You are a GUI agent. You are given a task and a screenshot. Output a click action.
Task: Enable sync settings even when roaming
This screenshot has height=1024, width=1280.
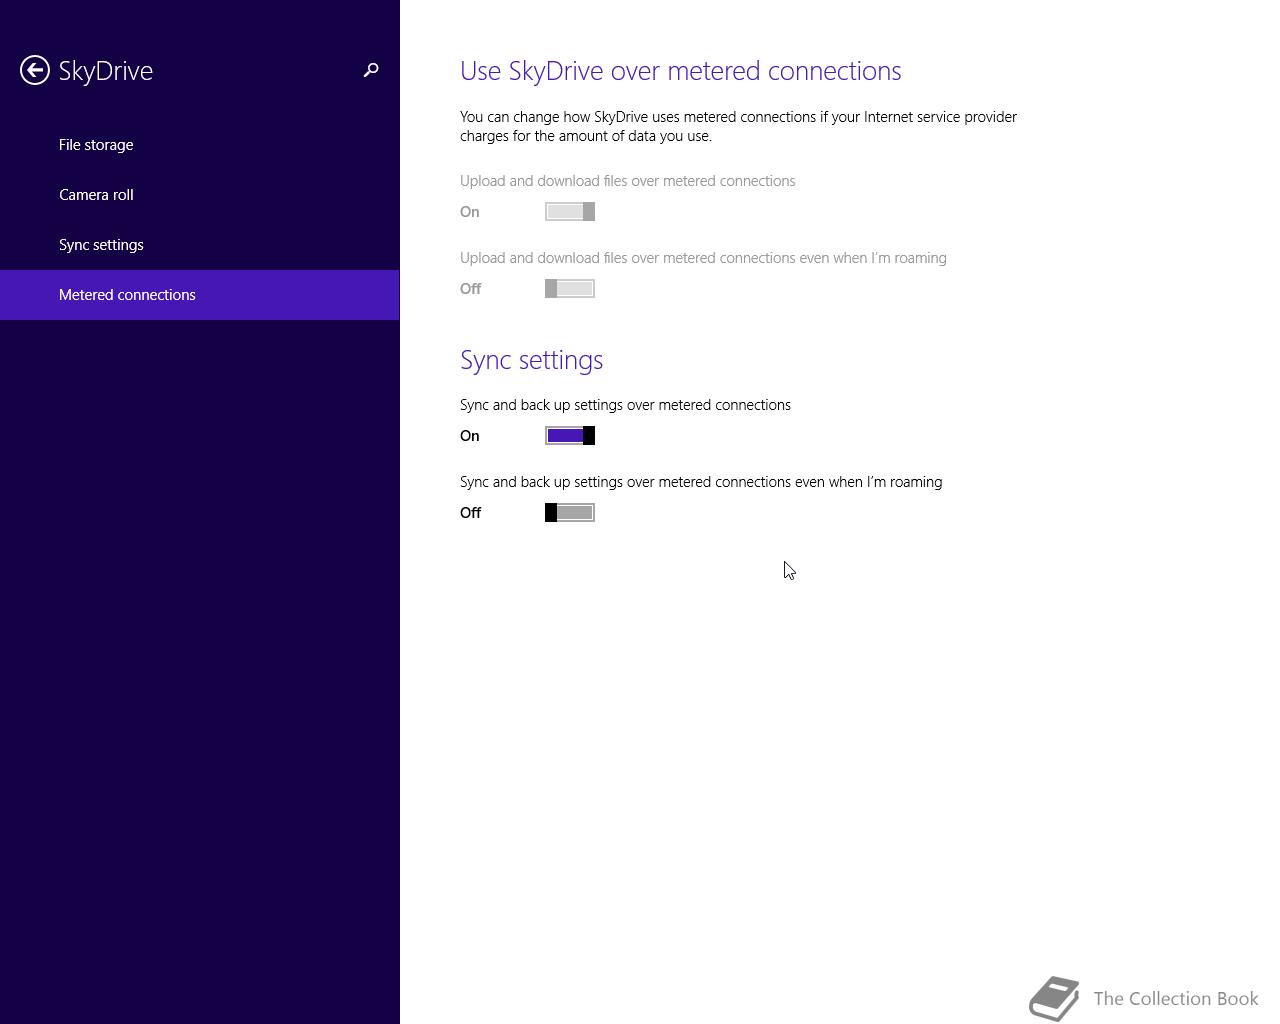pos(570,513)
